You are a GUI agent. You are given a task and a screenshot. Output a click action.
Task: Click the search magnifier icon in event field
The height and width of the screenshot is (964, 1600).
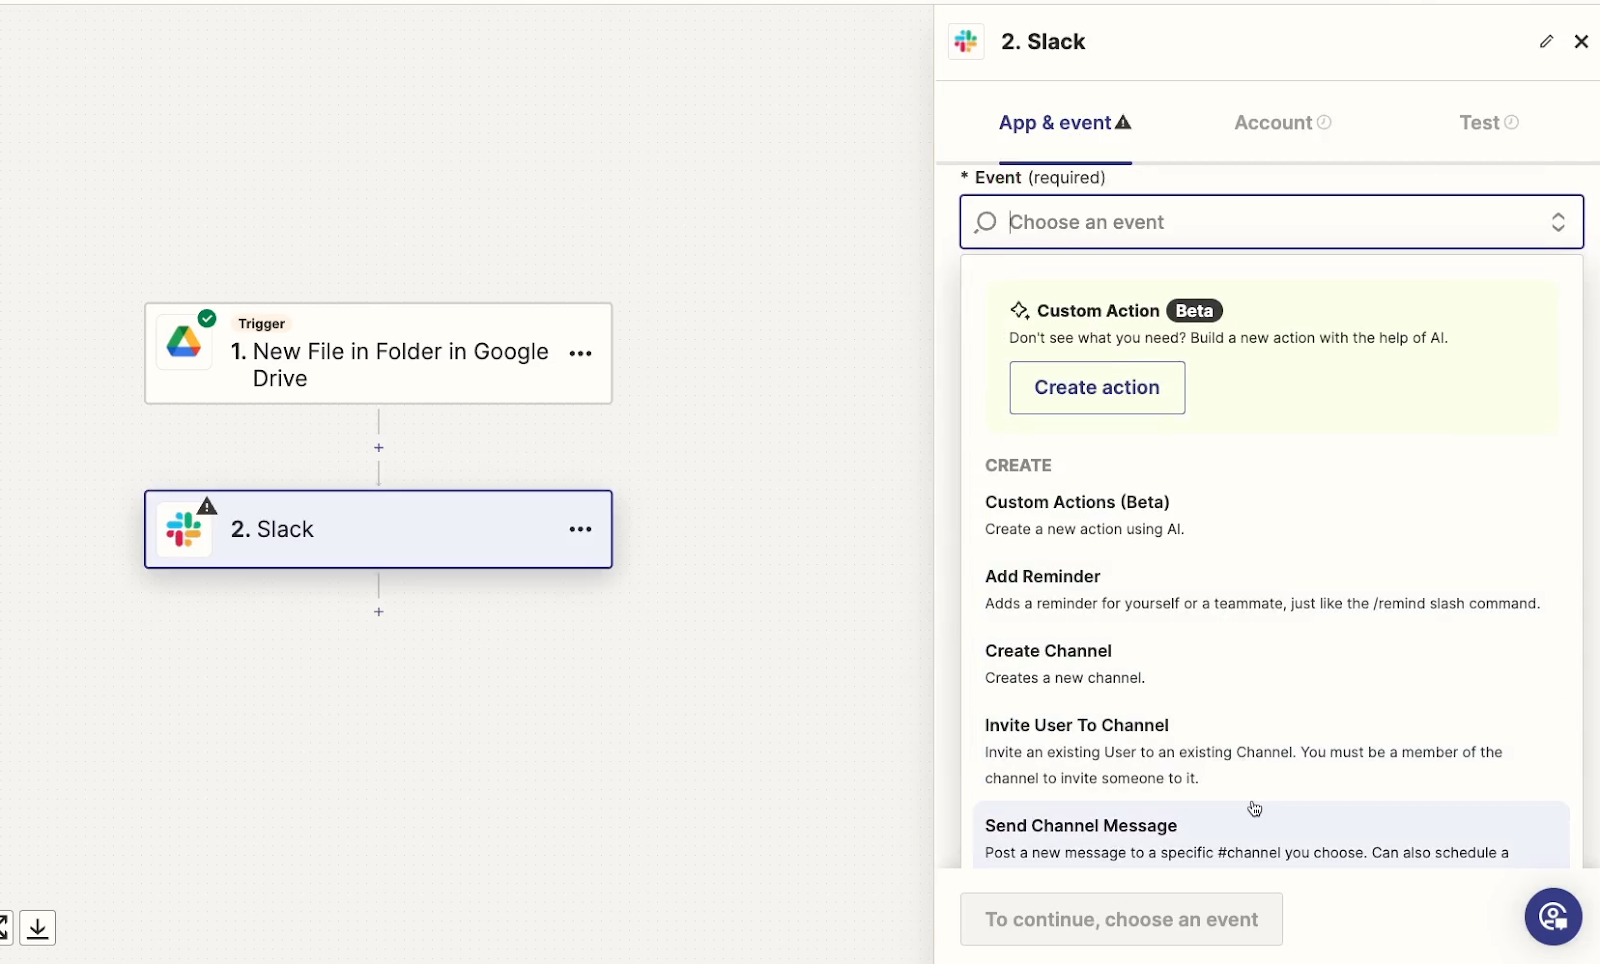[x=985, y=222]
